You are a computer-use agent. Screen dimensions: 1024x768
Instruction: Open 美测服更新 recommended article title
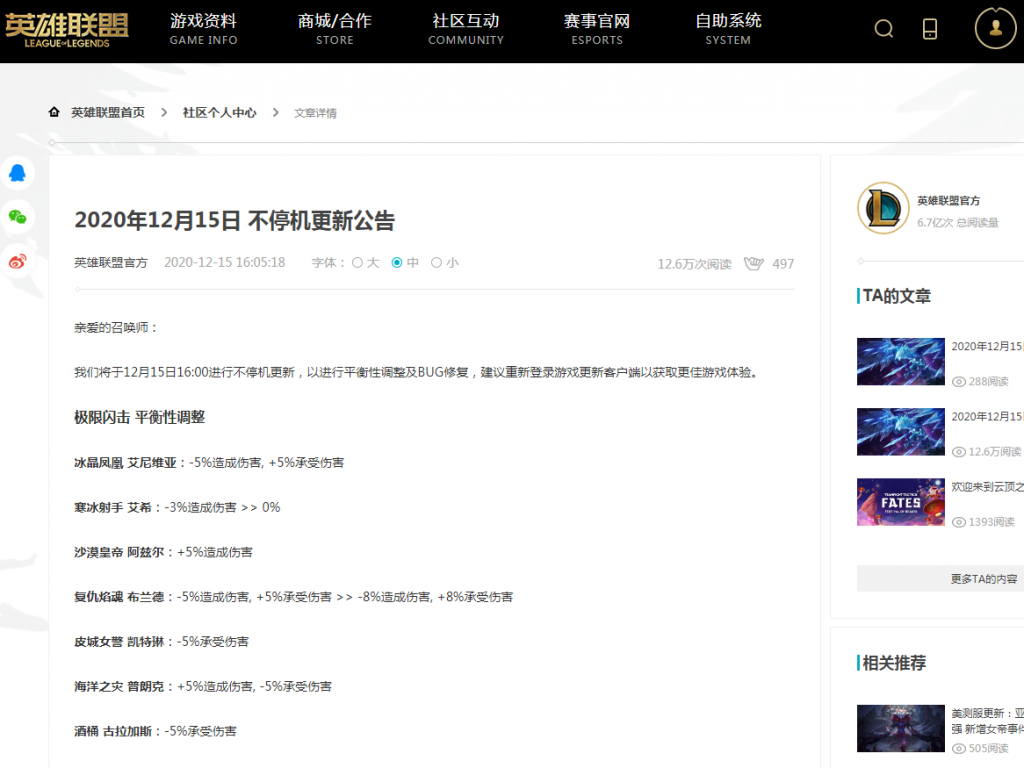(987, 721)
